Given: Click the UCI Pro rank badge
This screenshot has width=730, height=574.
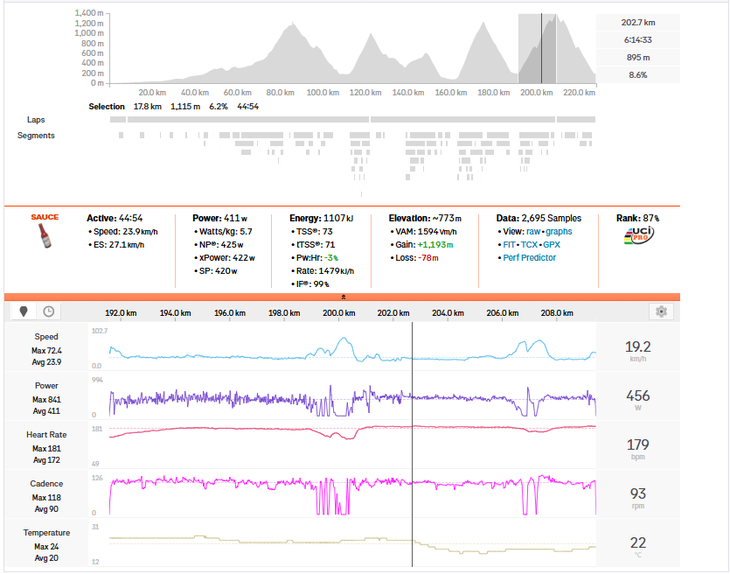Looking at the screenshot, I should (638, 235).
